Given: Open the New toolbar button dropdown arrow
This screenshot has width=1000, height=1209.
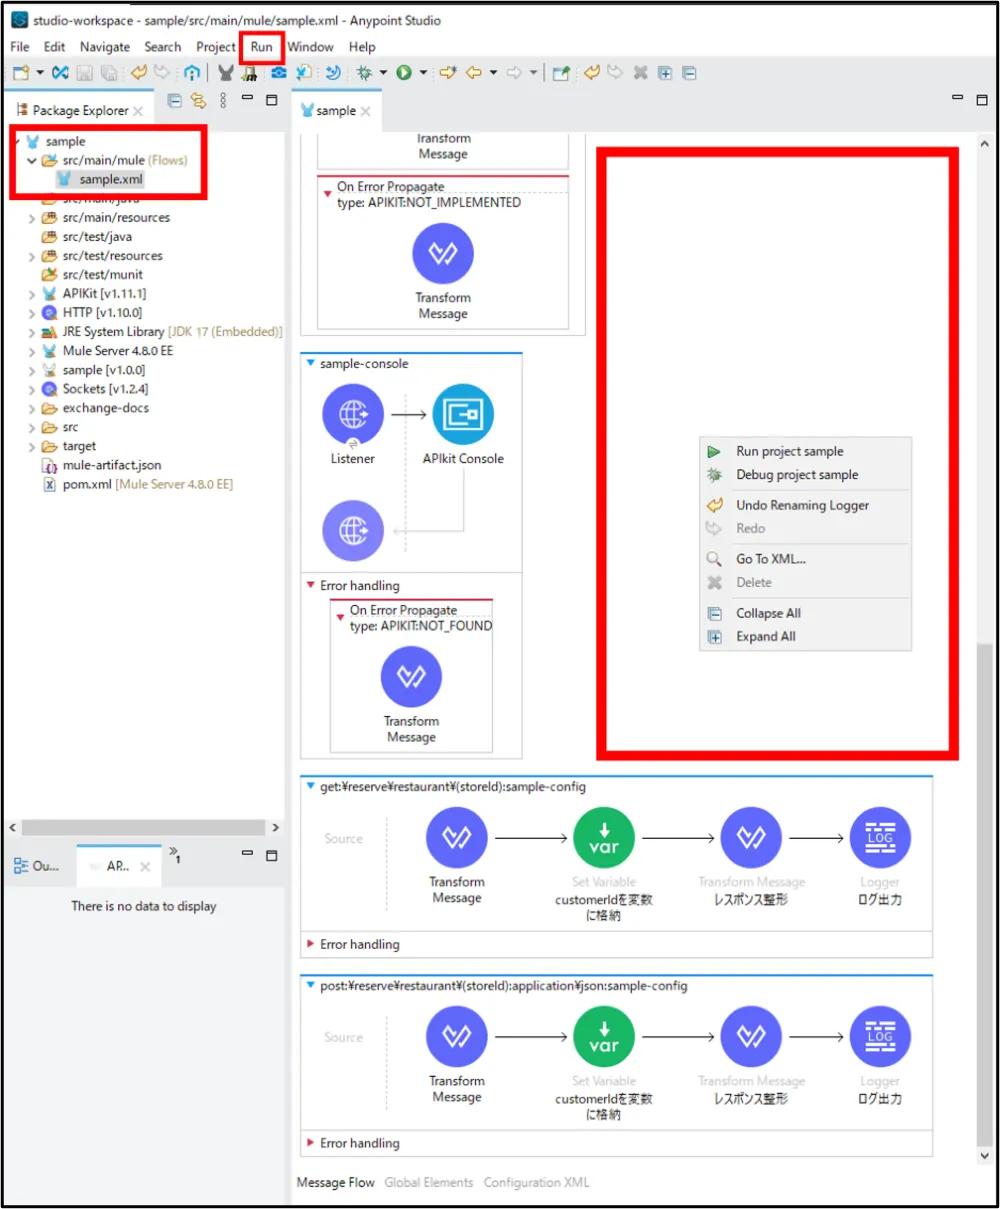Looking at the screenshot, I should click(40, 73).
